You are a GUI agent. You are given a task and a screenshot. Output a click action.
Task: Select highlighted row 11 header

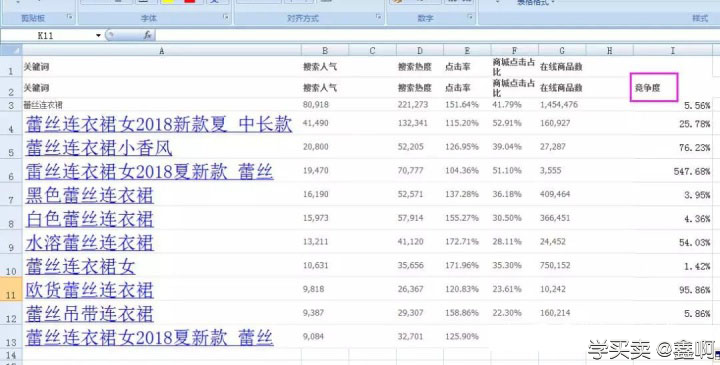11,289
